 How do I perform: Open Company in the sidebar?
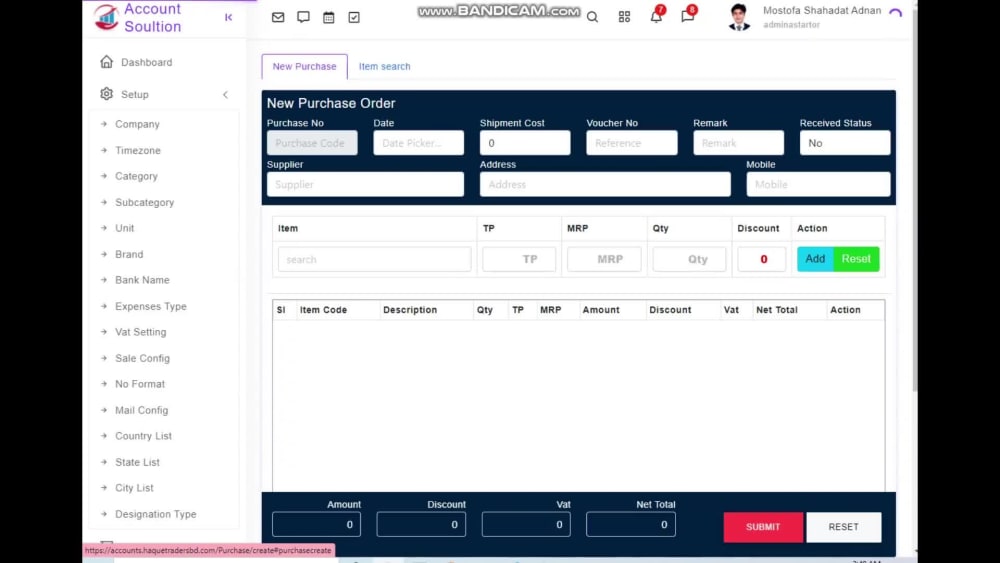pyautogui.click(x=137, y=124)
